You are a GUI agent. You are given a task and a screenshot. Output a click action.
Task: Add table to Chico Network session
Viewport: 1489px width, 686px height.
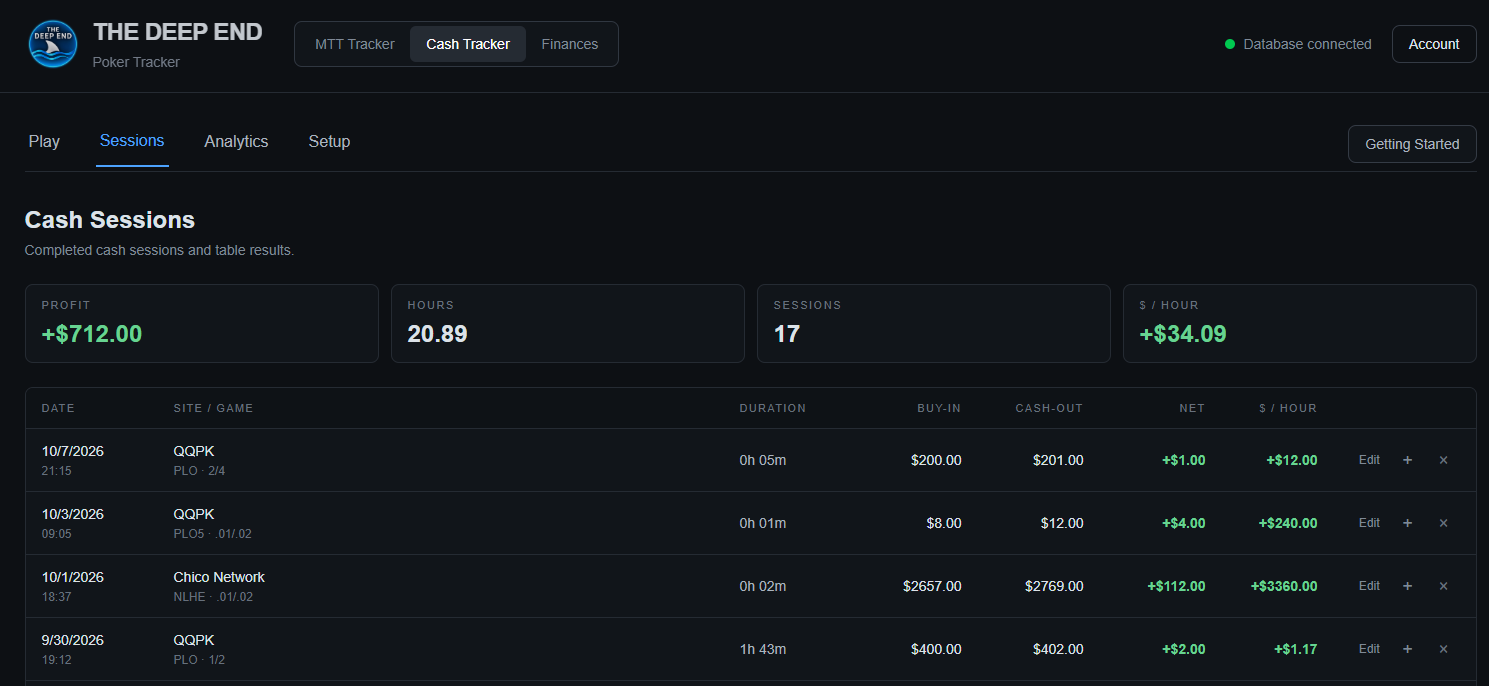pos(1407,586)
